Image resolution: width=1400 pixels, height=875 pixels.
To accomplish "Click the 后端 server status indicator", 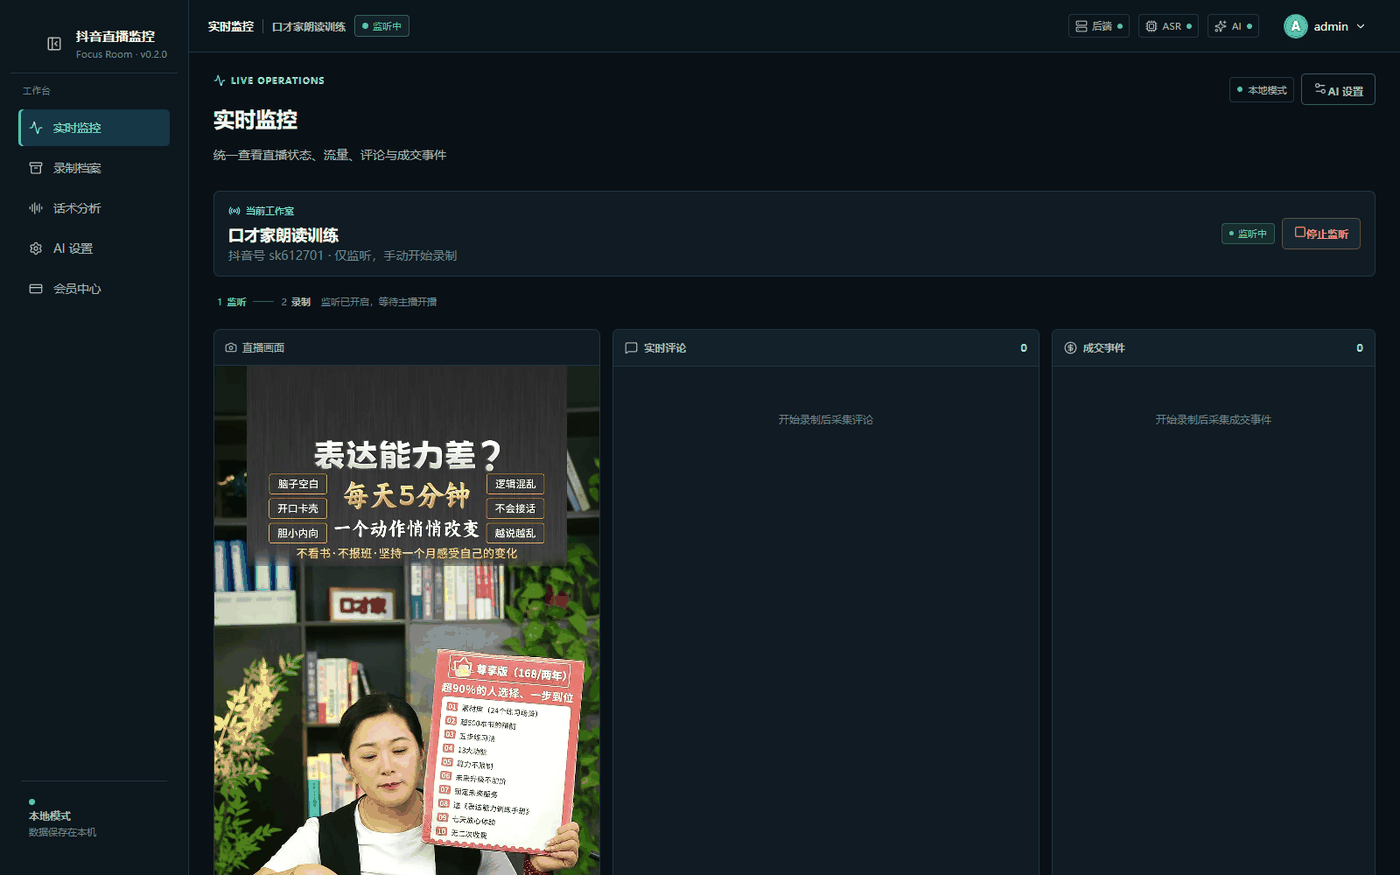I will pyautogui.click(x=1098, y=26).
